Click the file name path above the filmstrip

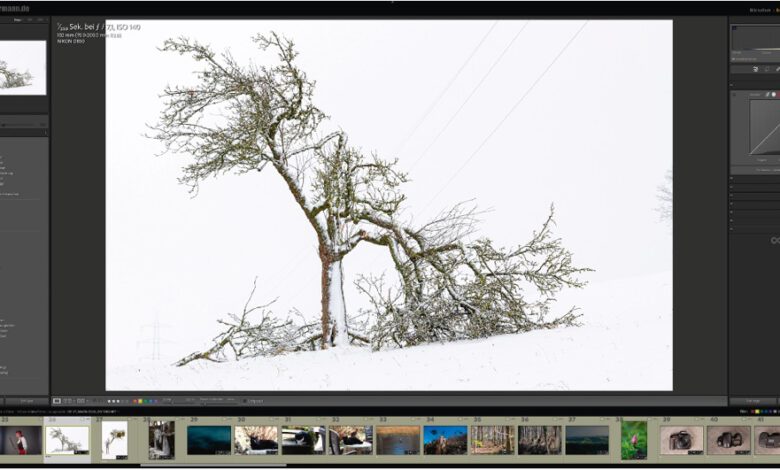point(92,412)
